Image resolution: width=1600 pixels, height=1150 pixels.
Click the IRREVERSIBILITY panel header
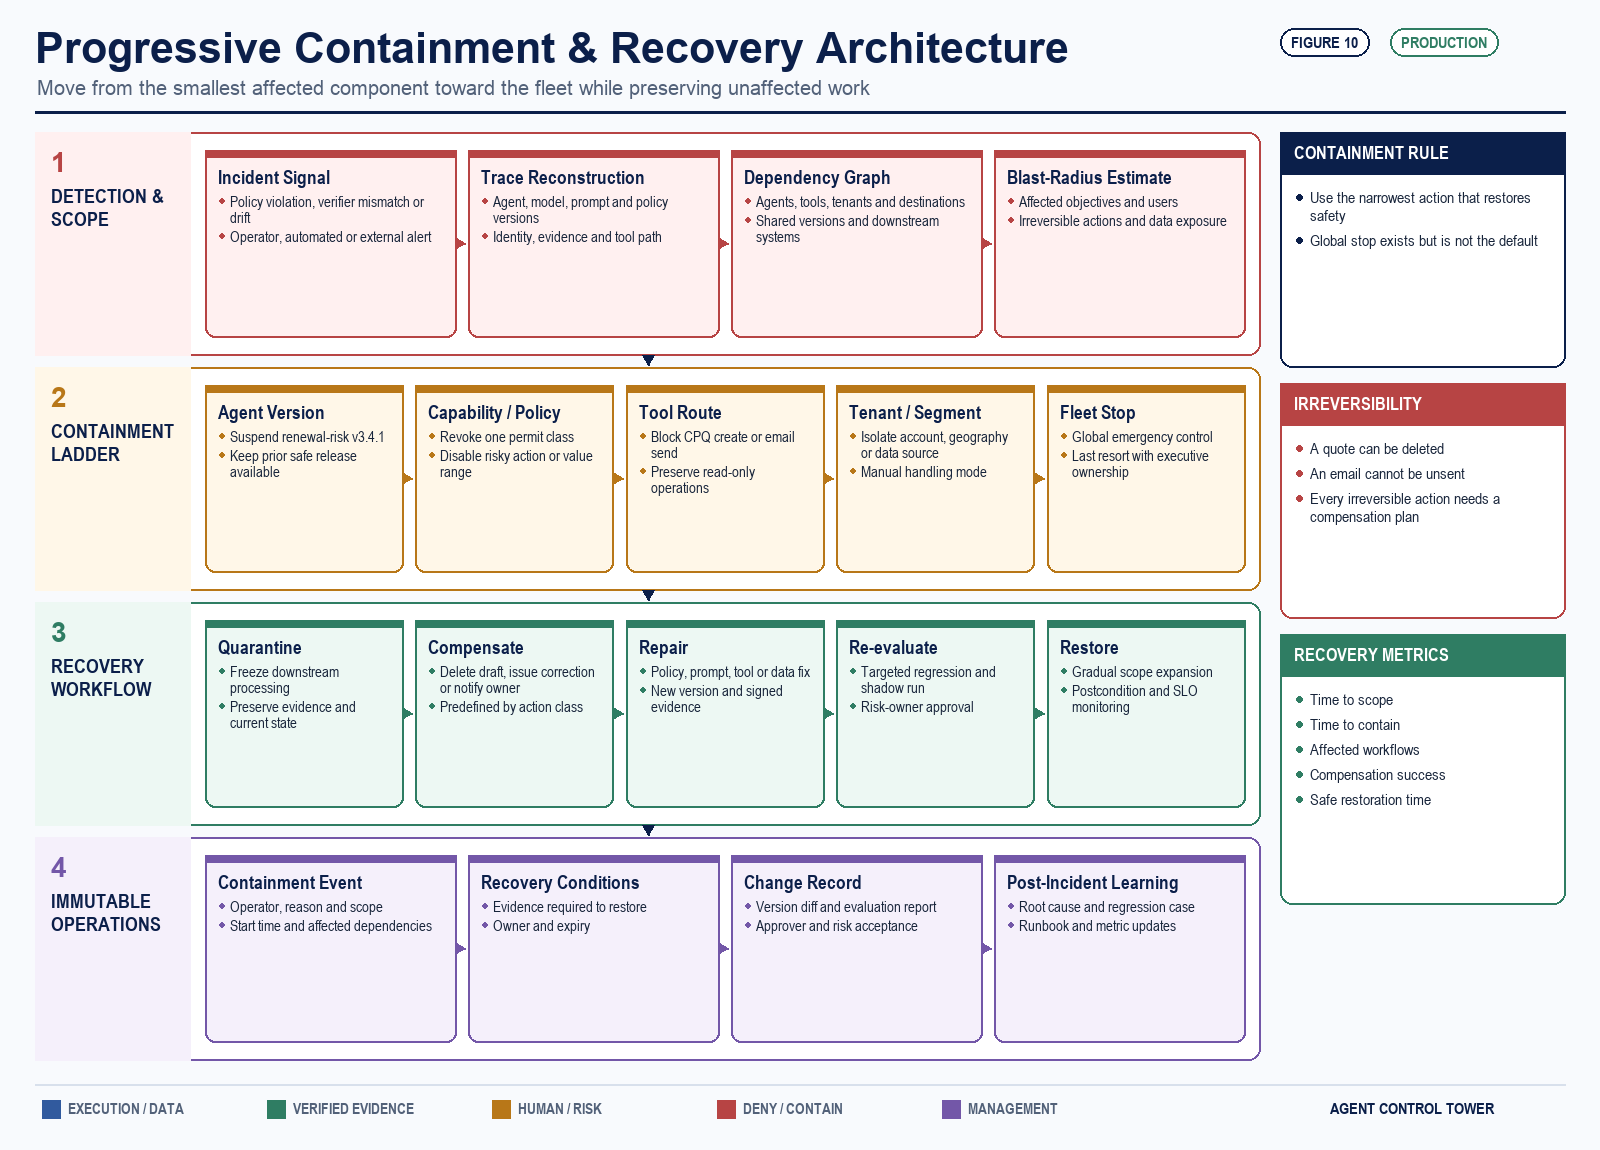[x=1423, y=404]
